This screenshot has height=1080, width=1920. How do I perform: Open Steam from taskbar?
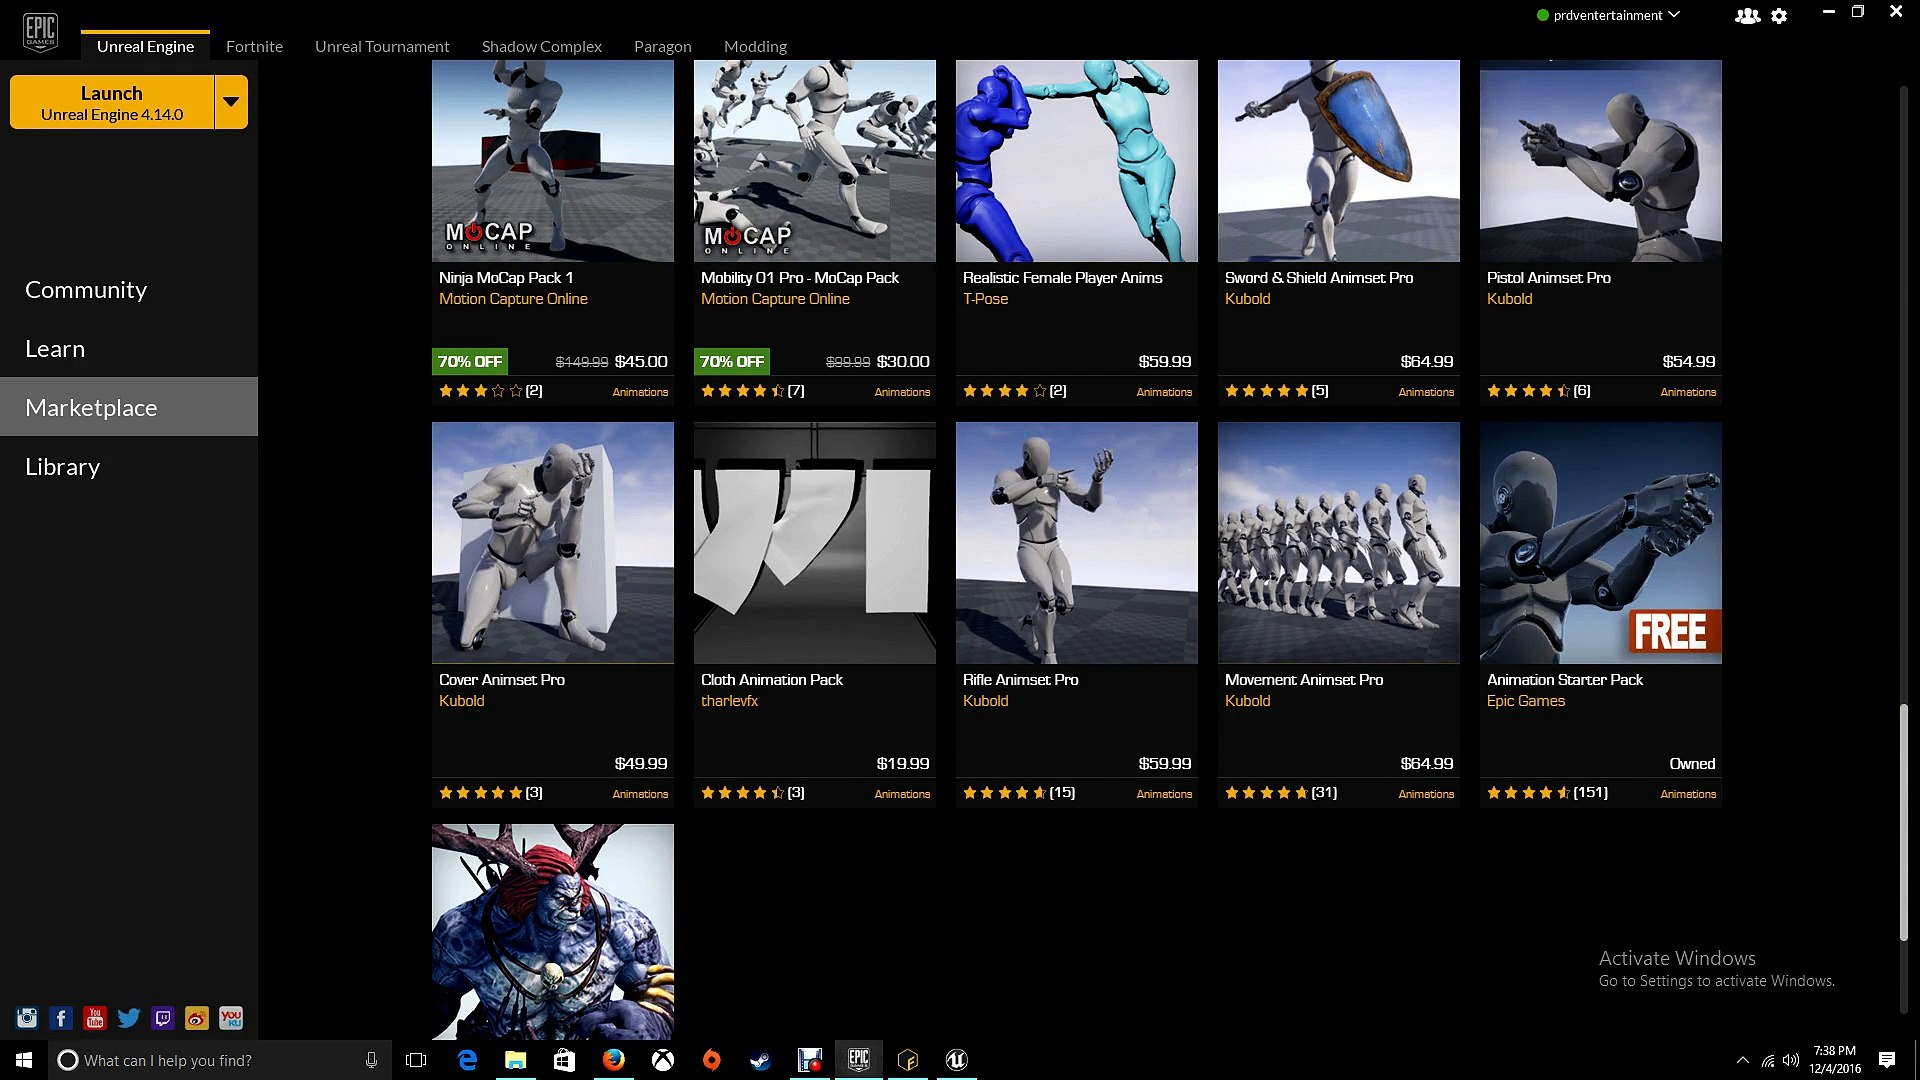click(760, 1060)
